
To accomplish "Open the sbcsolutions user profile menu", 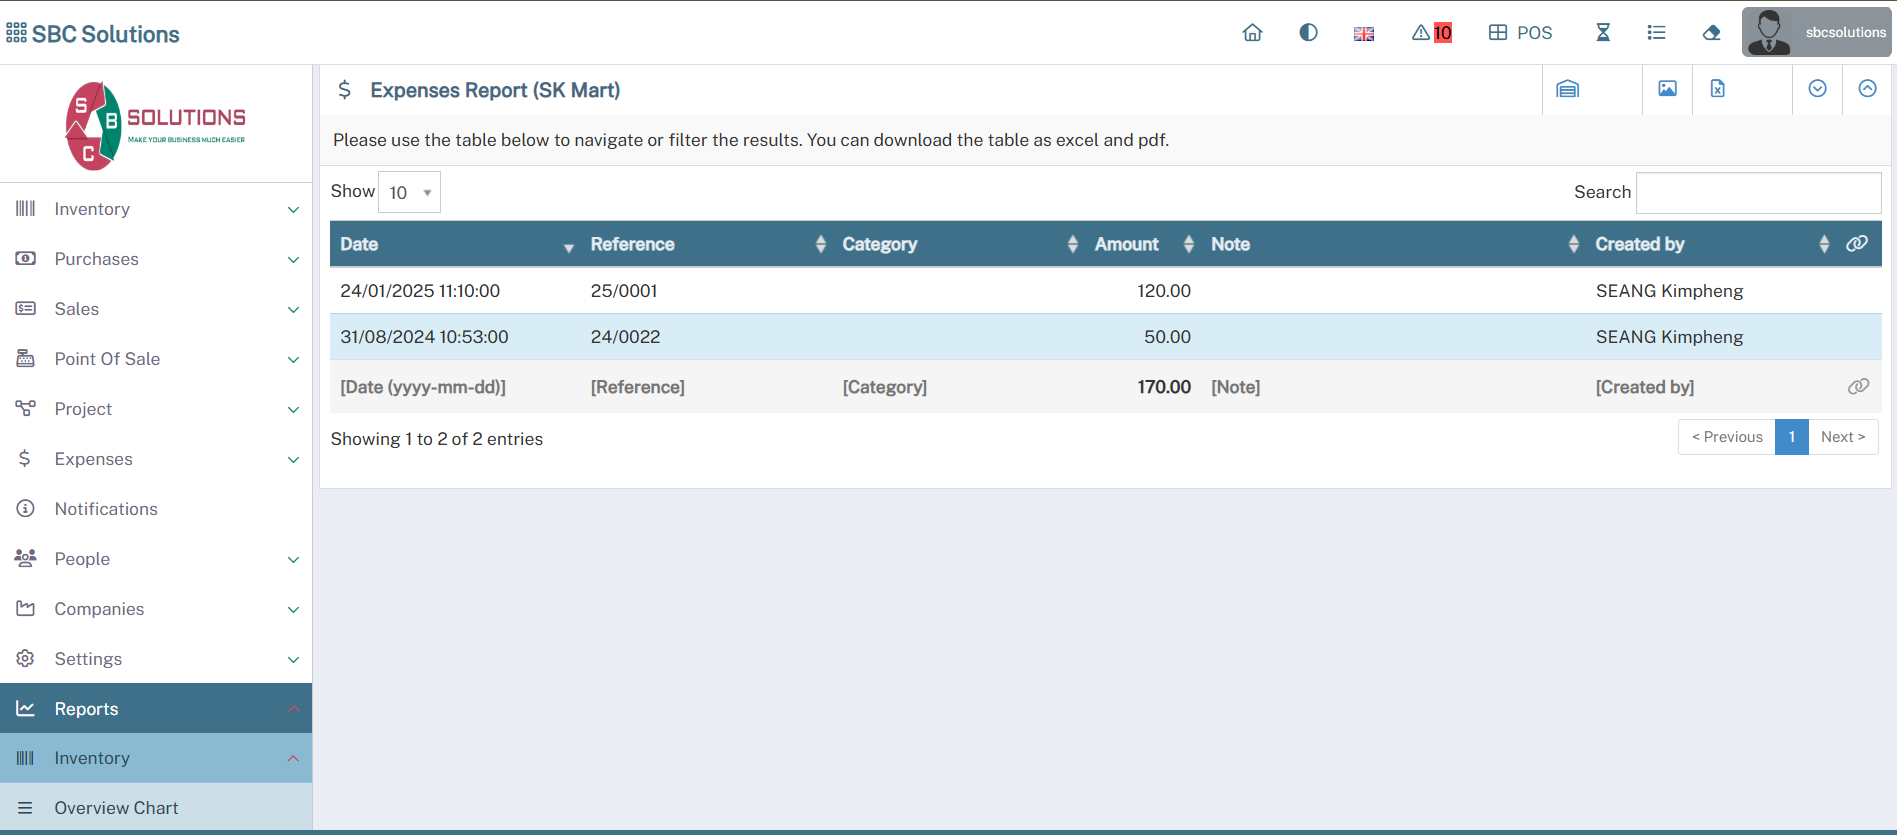I will click(x=1817, y=33).
